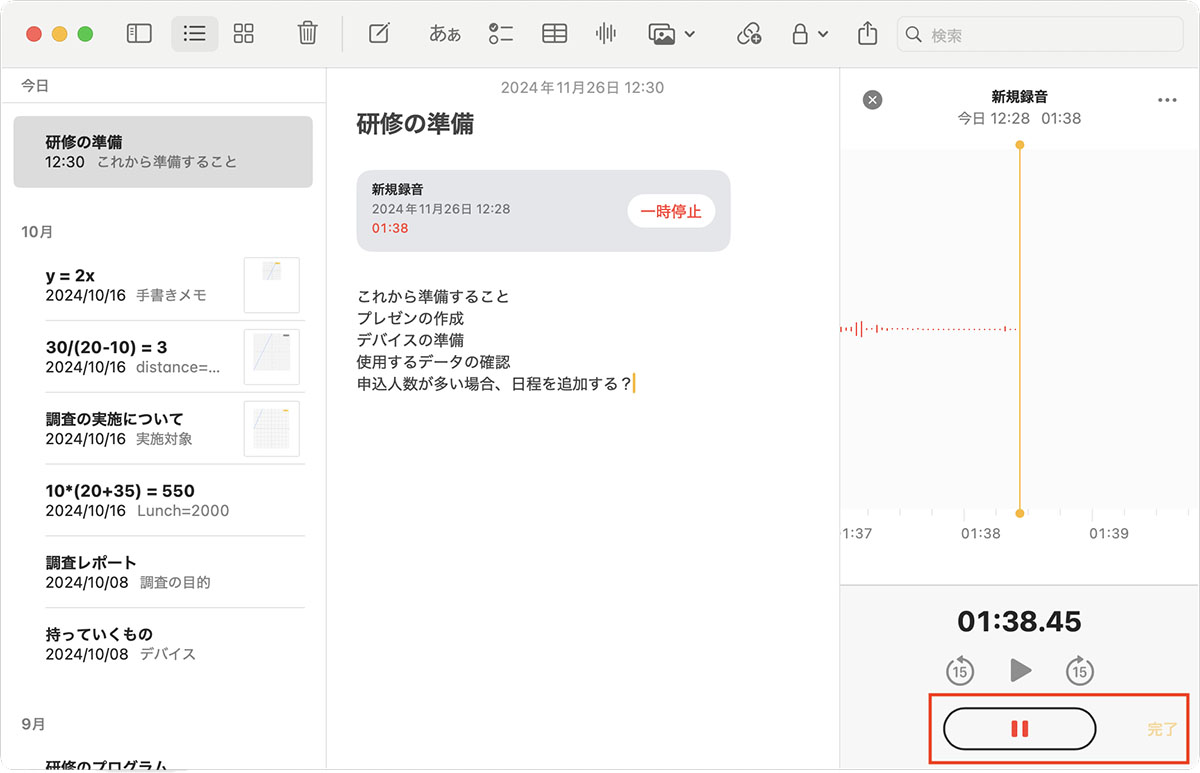Click the 今日 section header
1200x773 pixels.
point(35,86)
